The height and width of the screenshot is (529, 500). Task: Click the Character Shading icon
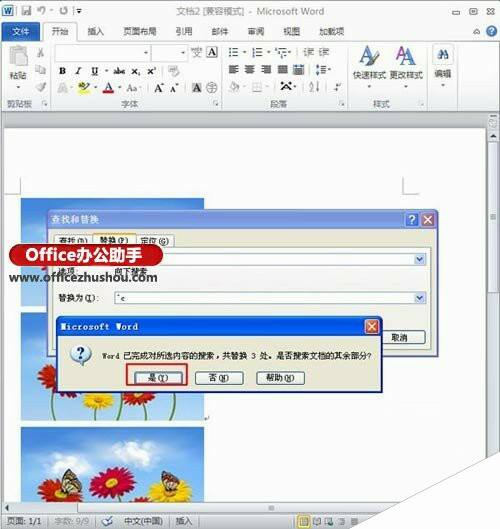(x=196, y=88)
